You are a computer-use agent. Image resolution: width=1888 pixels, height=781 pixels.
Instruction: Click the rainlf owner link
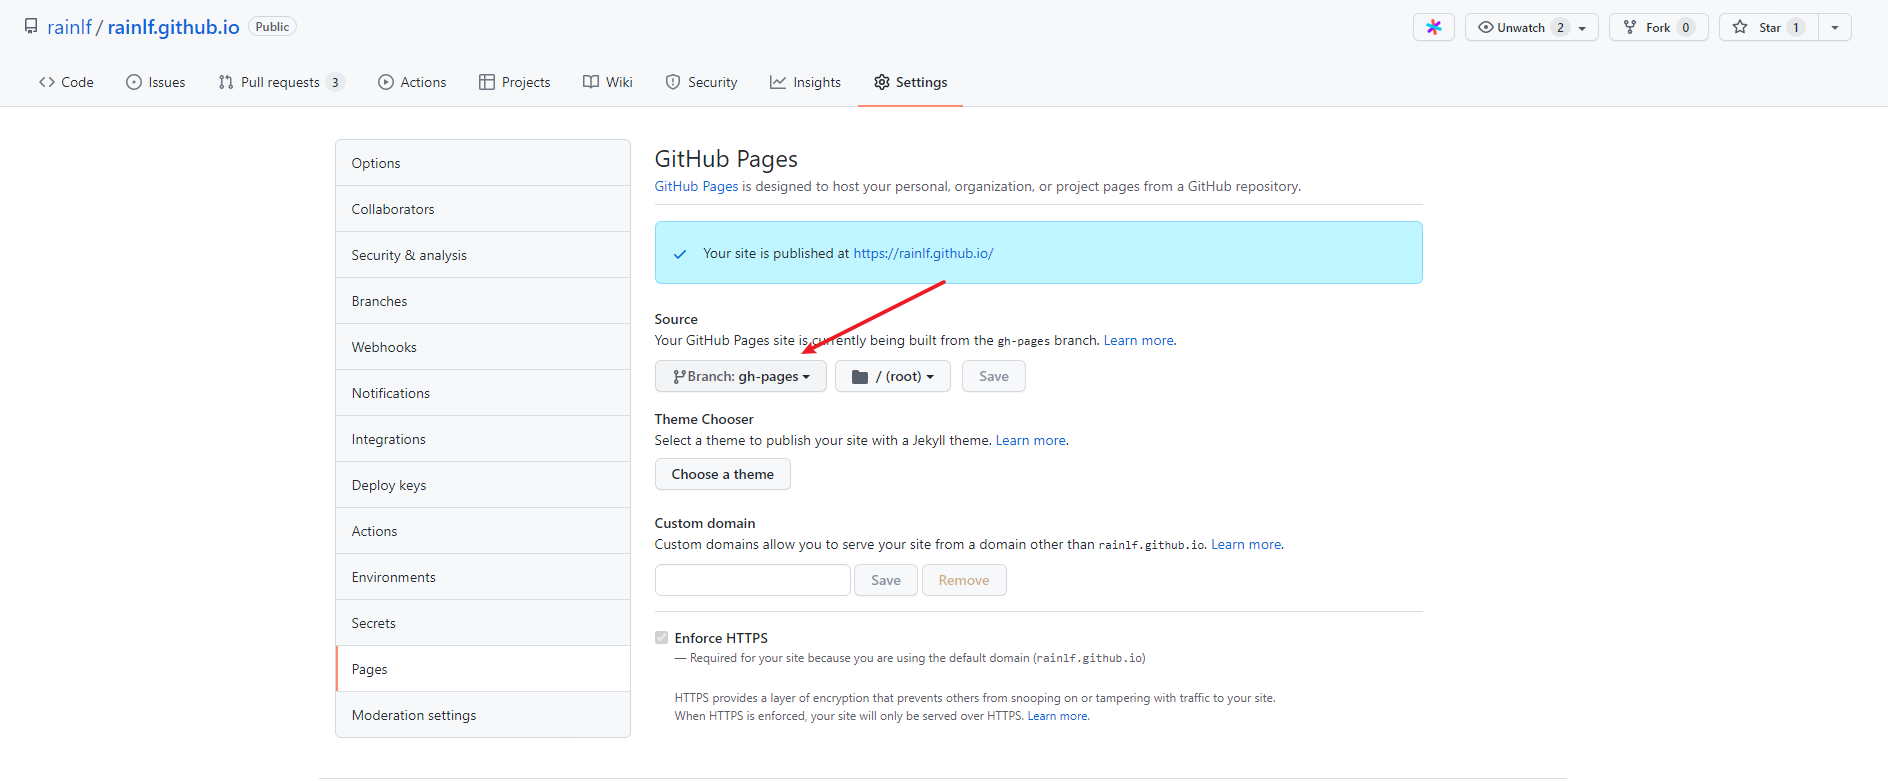pos(70,27)
